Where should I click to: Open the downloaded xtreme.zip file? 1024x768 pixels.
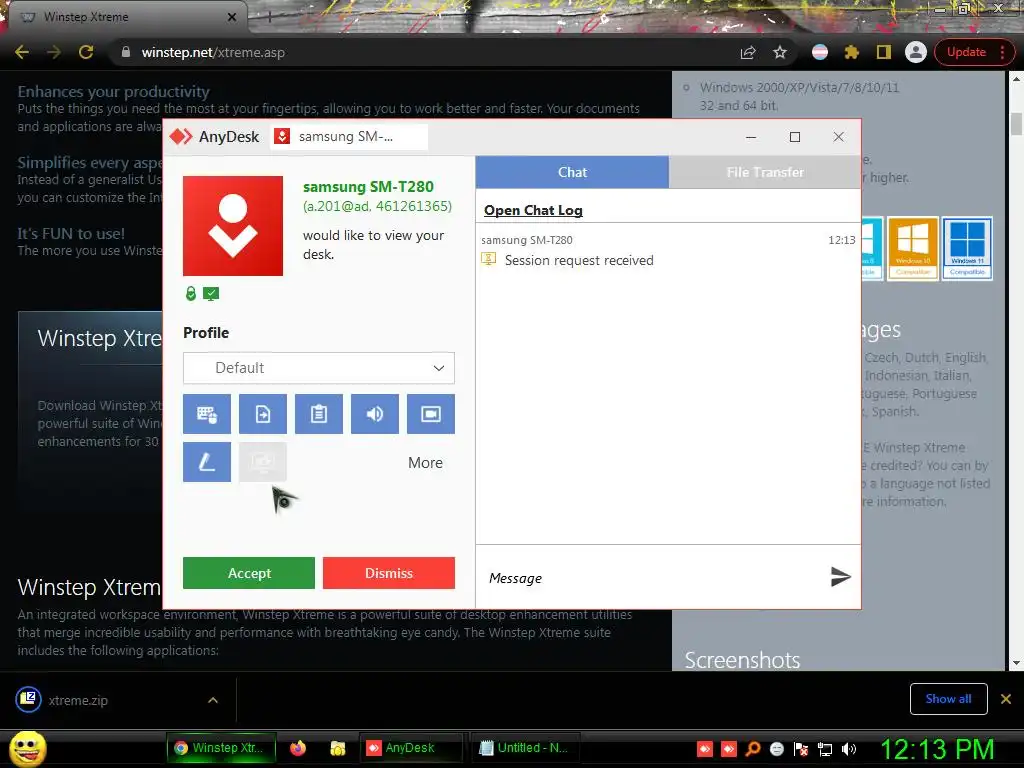78,700
